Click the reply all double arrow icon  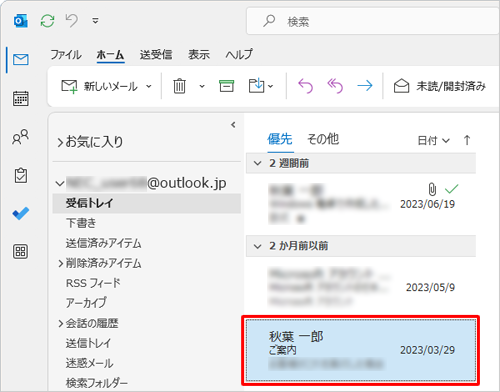pos(335,86)
